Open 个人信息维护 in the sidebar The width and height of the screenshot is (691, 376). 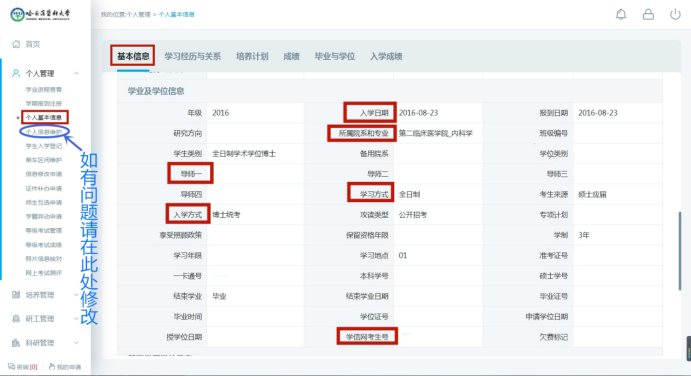click(44, 132)
